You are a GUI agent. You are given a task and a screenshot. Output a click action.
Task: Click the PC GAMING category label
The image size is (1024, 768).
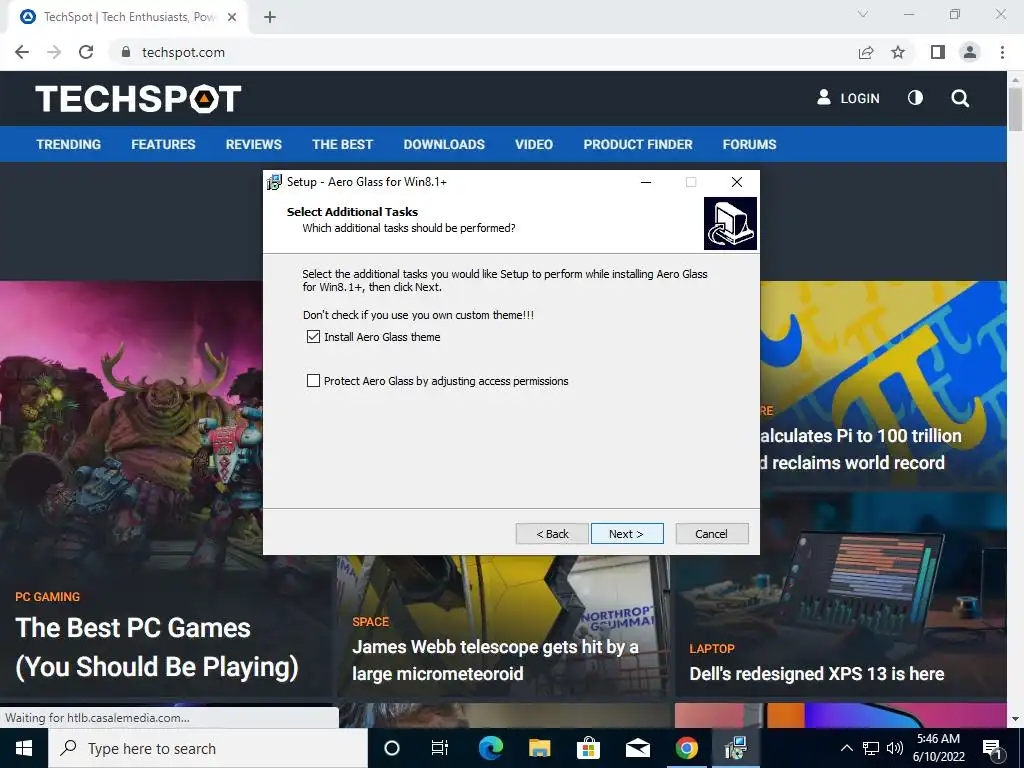click(x=48, y=597)
